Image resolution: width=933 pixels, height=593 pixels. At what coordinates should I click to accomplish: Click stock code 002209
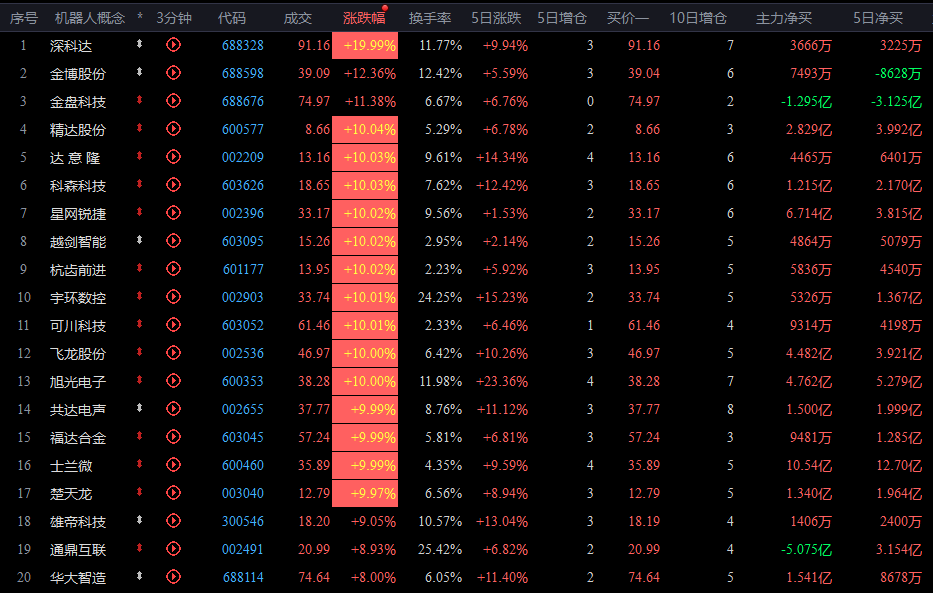click(243, 157)
